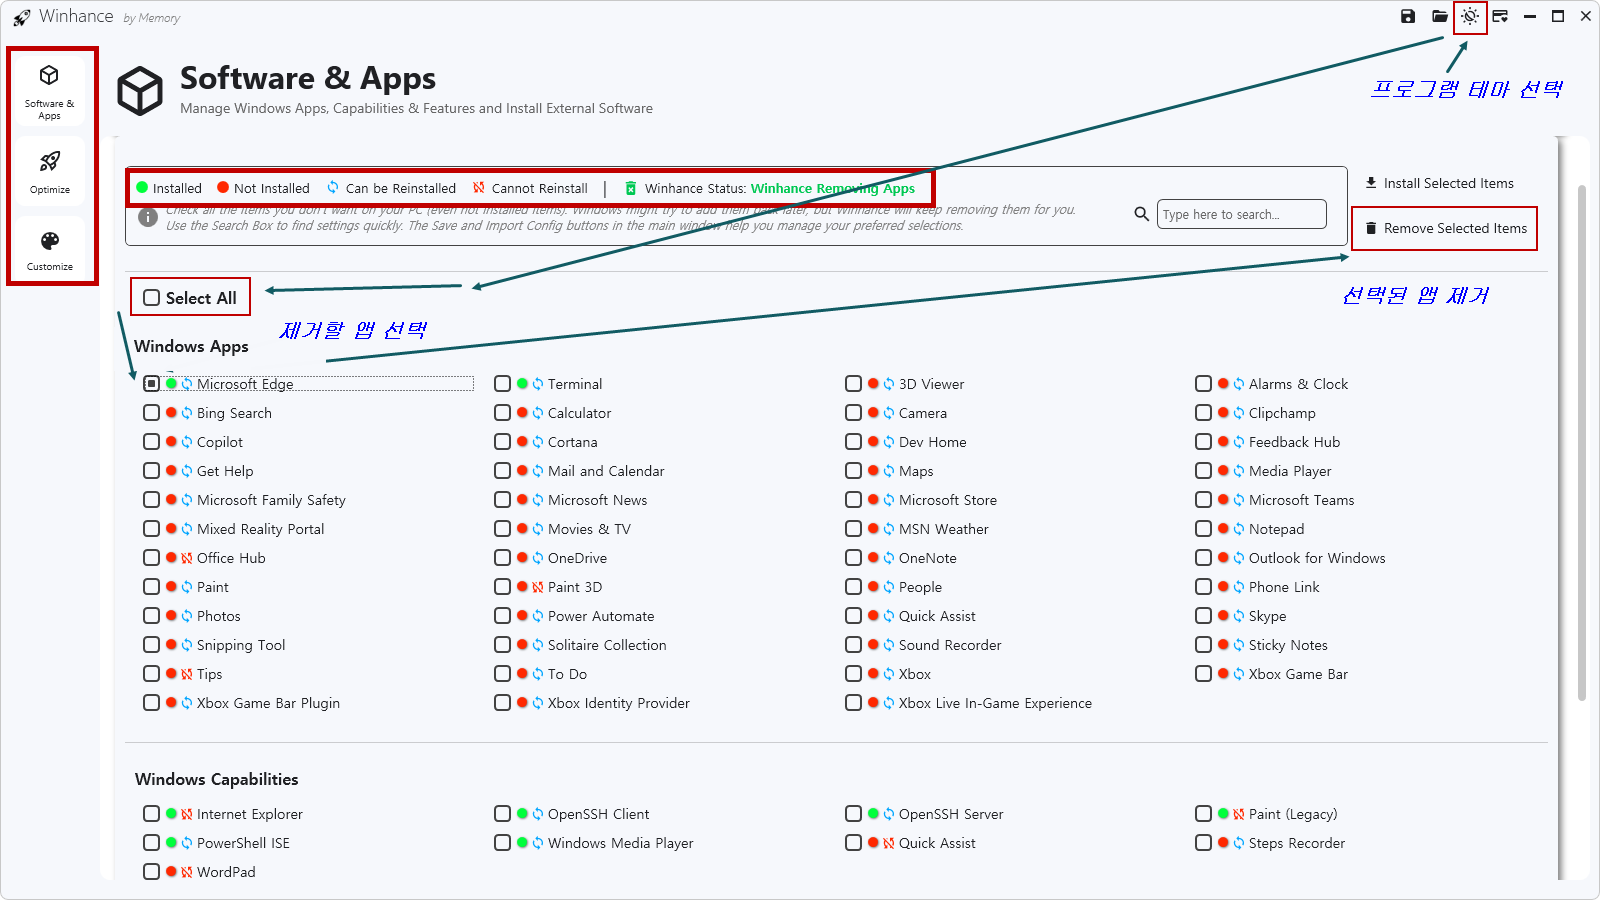Click the reinstall icon beside Xbox Game Bar
Image resolution: width=1600 pixels, height=900 pixels.
[1239, 674]
